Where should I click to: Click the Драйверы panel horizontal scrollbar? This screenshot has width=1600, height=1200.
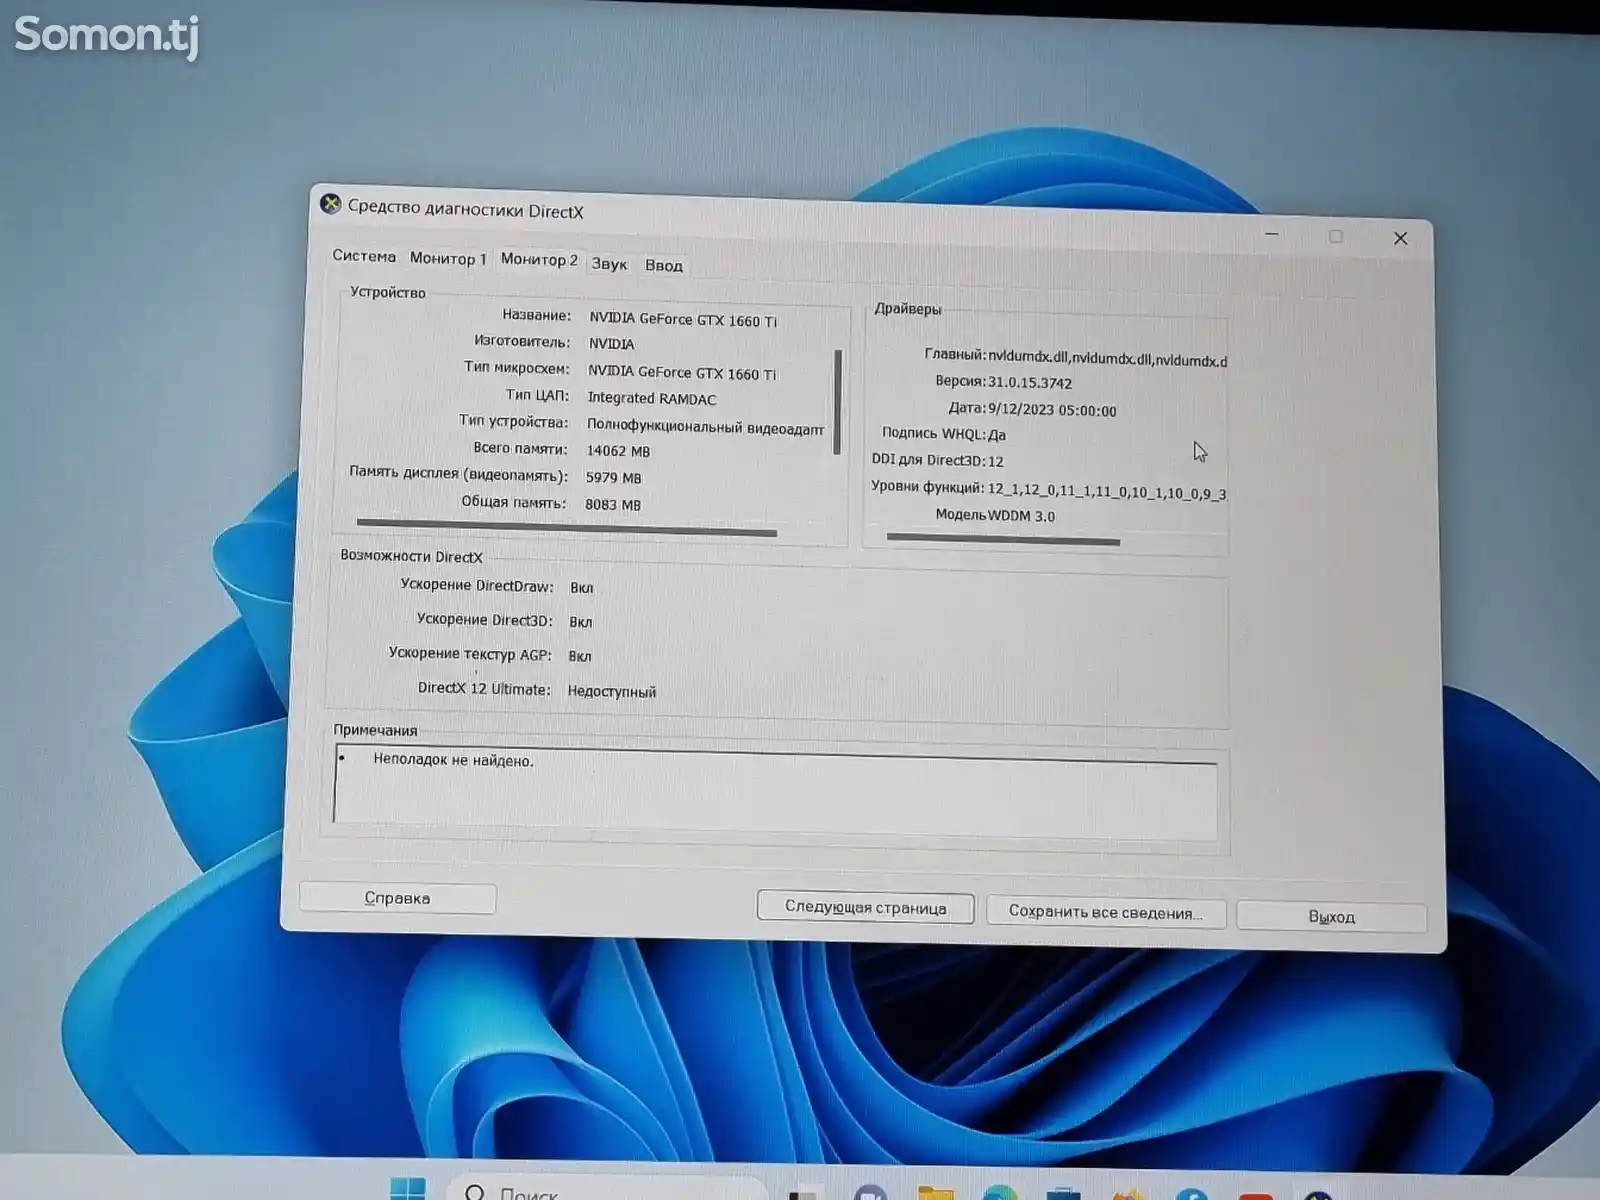click(1003, 539)
